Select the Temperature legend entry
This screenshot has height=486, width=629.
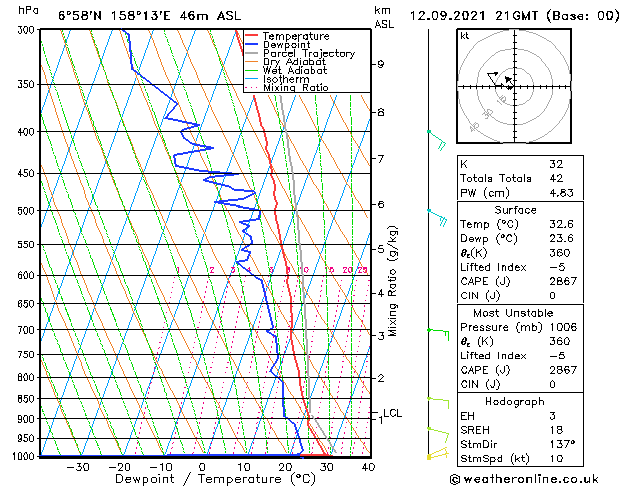pos(296,36)
